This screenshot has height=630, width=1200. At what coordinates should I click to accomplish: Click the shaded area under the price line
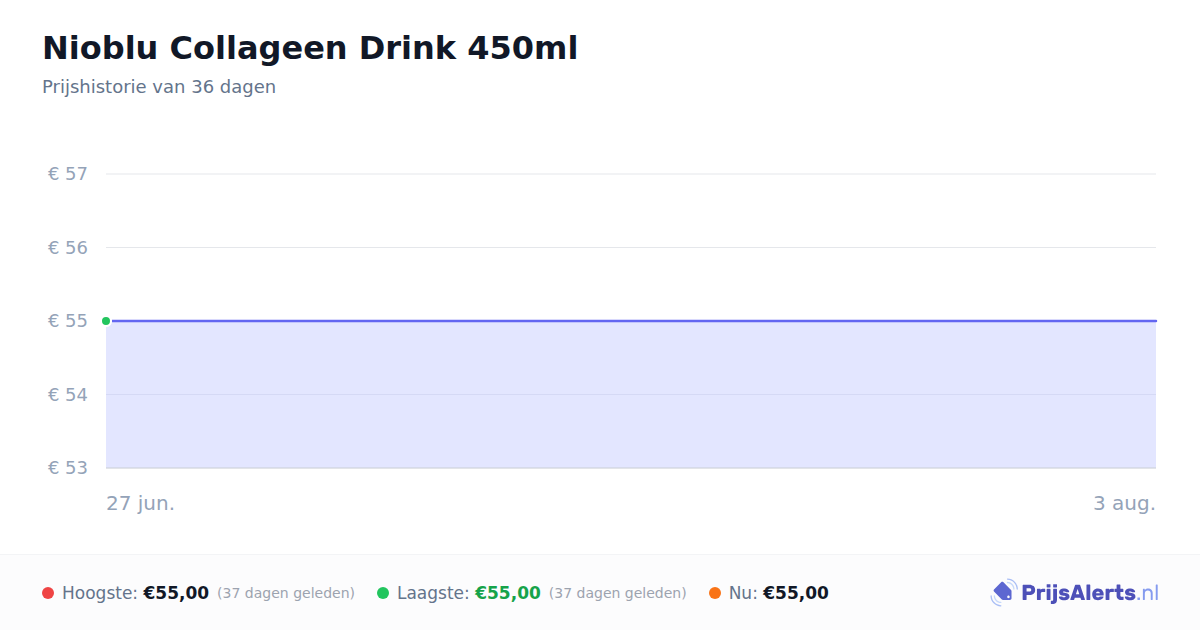coord(631,395)
